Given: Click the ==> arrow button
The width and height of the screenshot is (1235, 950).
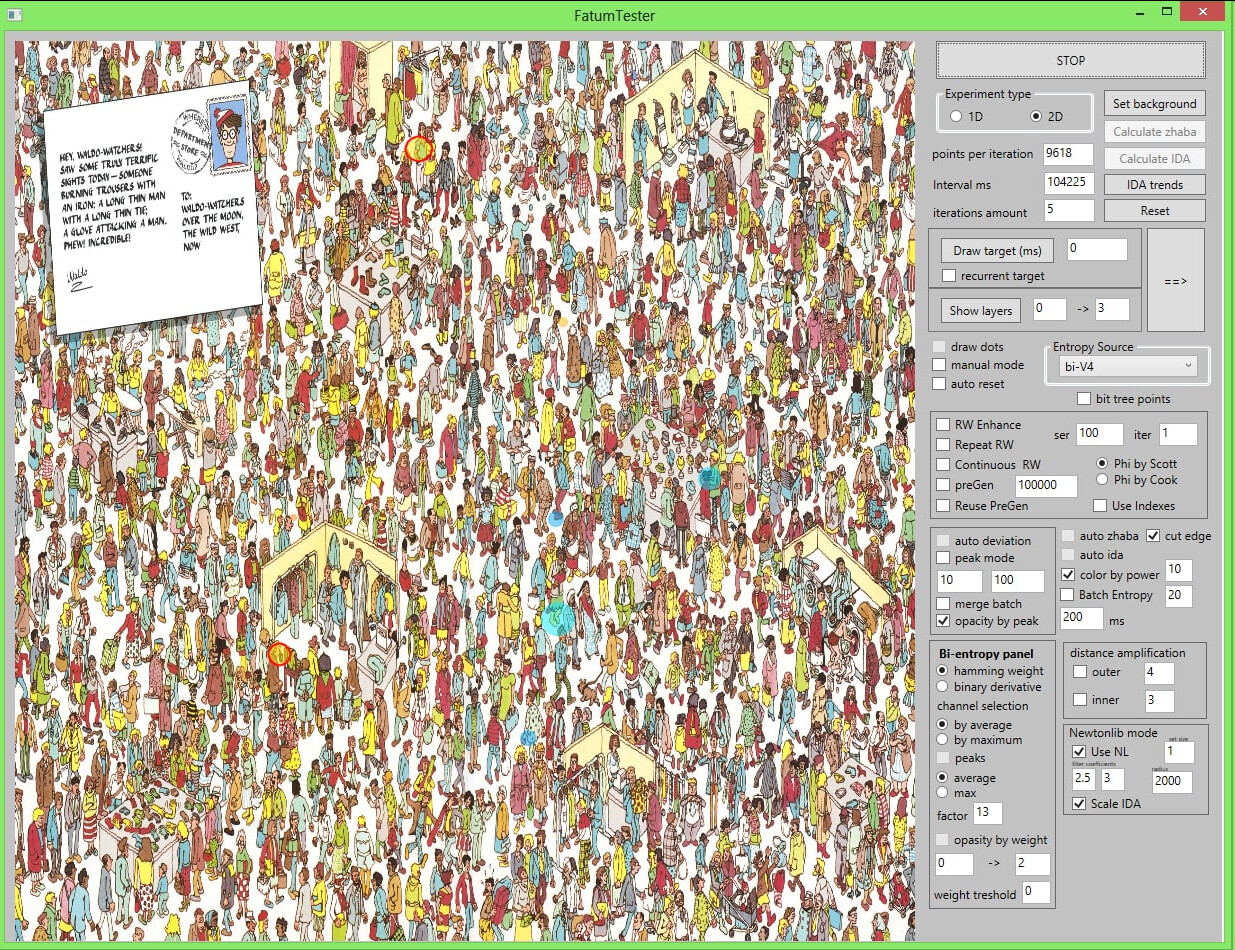Looking at the screenshot, I should click(1175, 280).
